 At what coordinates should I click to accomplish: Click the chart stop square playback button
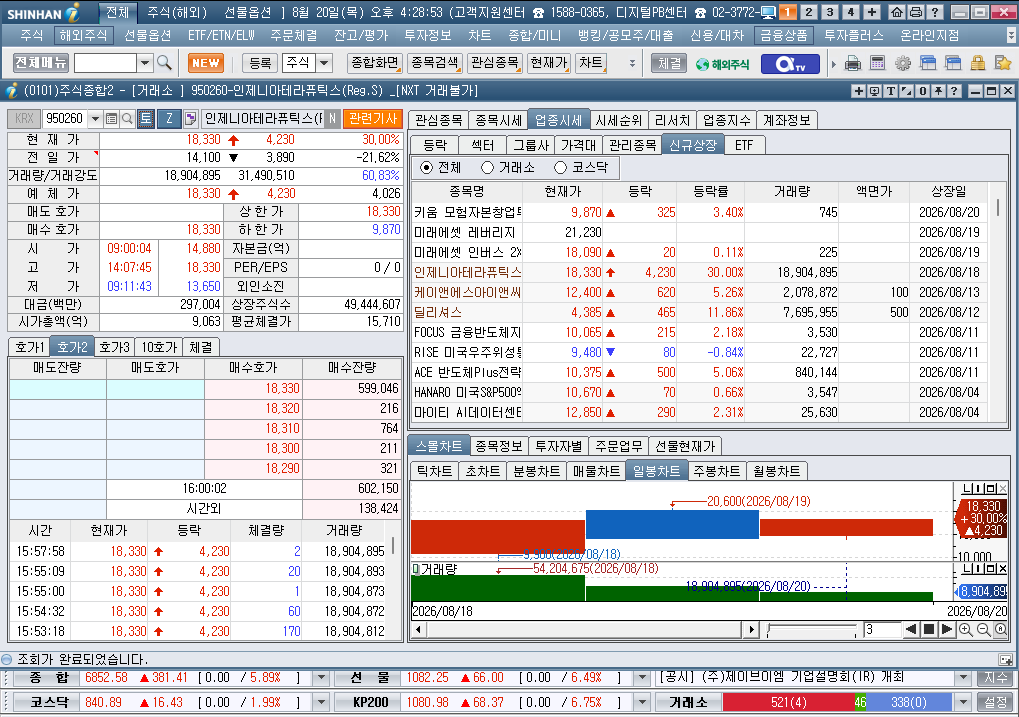[x=929, y=629]
